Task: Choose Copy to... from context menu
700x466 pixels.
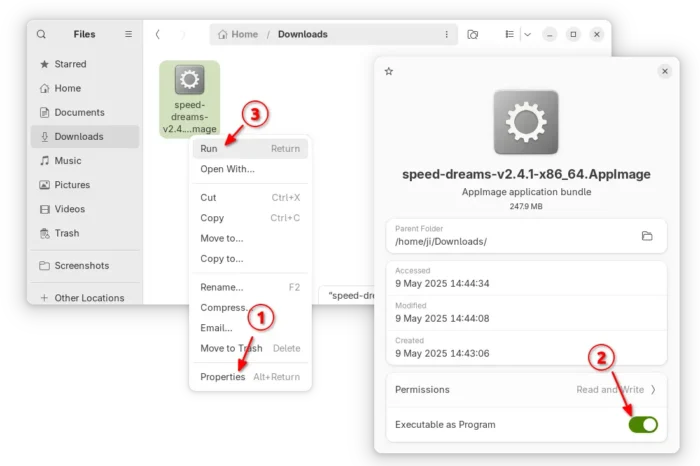Action: tap(250, 259)
